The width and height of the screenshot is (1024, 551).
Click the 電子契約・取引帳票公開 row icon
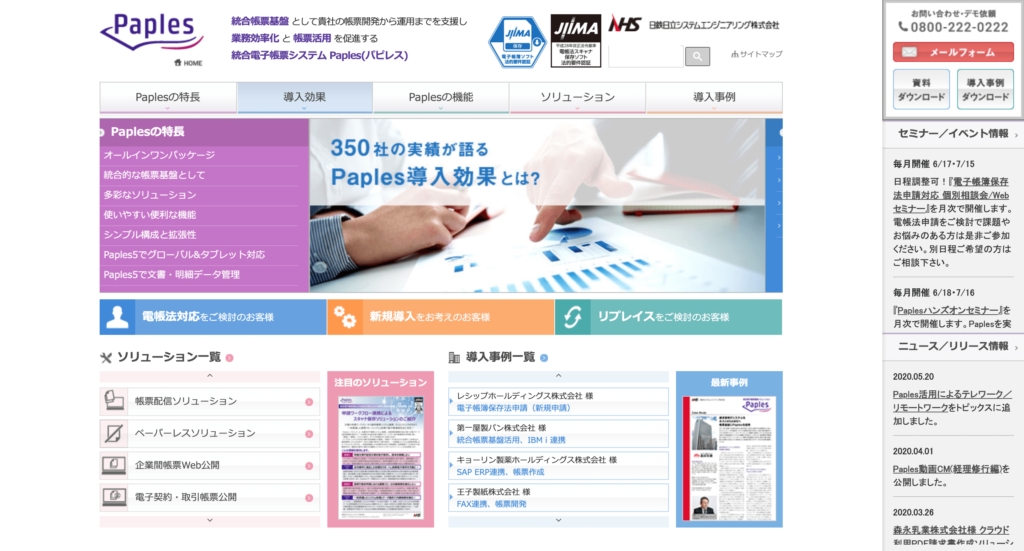(x=114, y=497)
